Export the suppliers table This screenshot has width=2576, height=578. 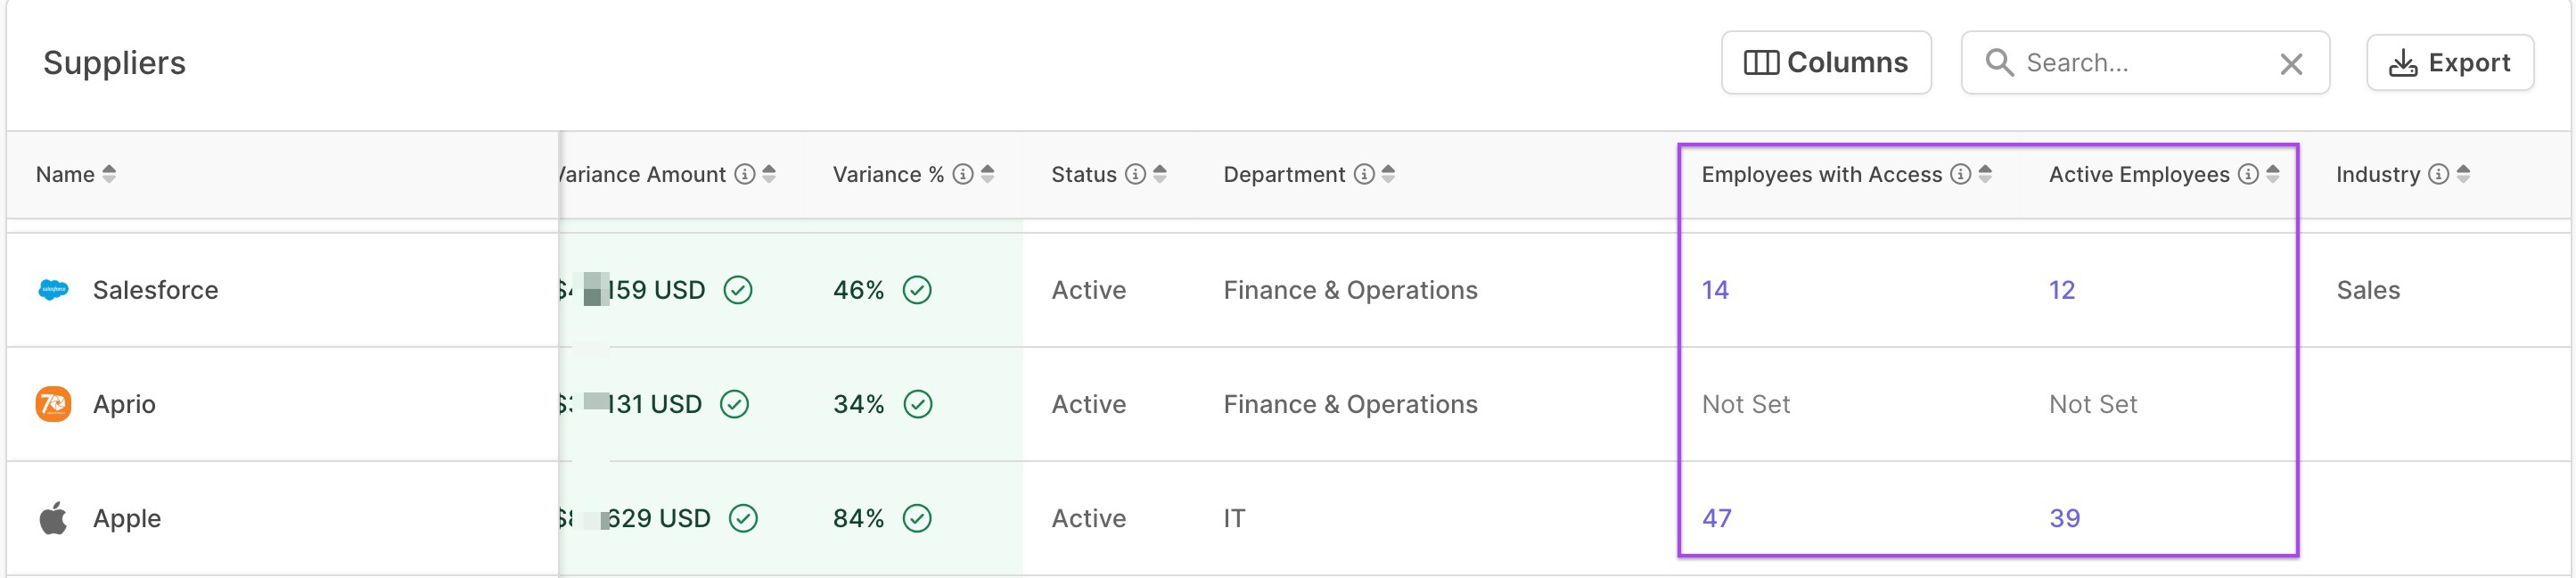click(2449, 63)
